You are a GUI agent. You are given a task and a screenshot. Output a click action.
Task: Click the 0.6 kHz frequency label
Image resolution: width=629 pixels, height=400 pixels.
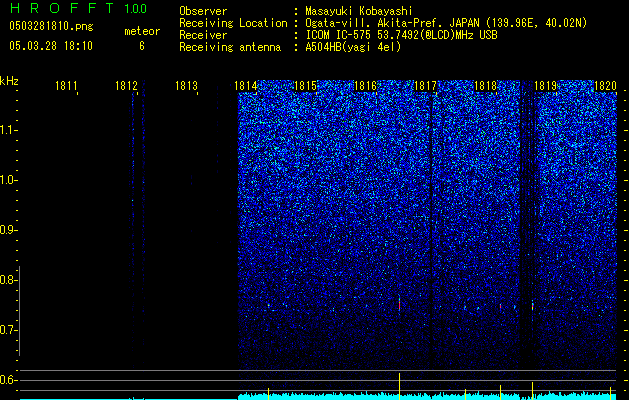coord(7,380)
